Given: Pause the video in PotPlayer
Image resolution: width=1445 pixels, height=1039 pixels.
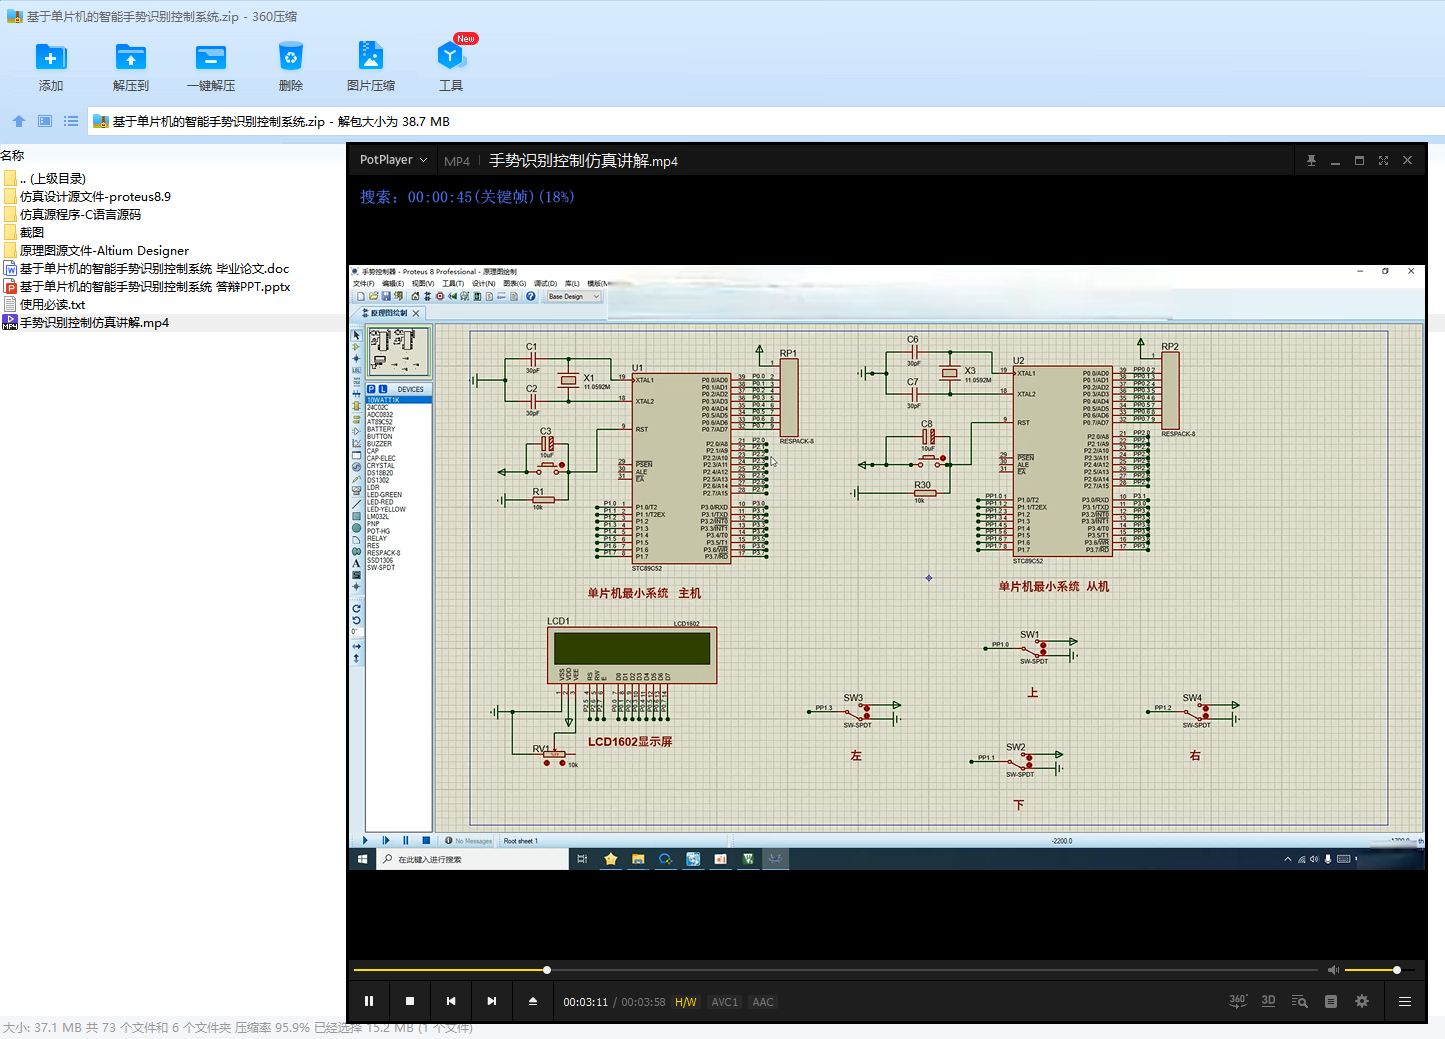Looking at the screenshot, I should coord(369,1001).
